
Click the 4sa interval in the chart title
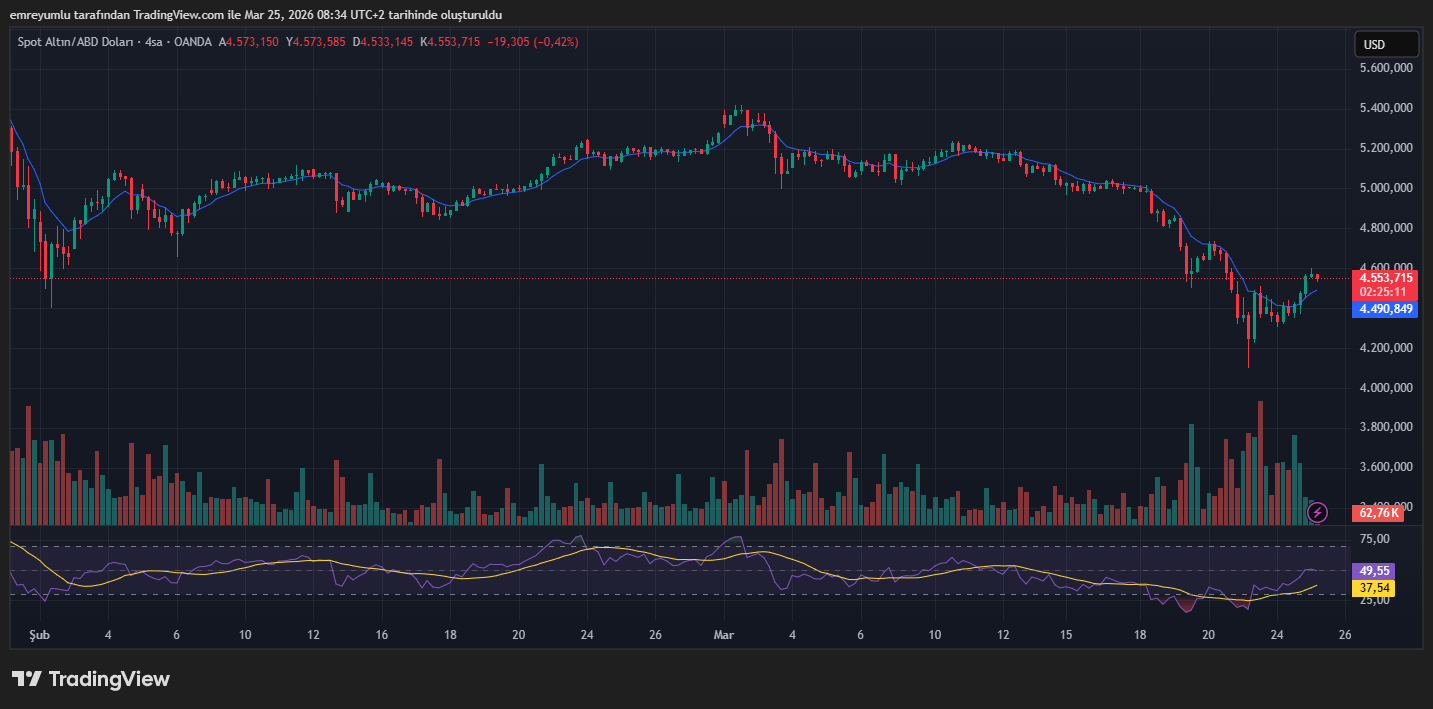(154, 42)
